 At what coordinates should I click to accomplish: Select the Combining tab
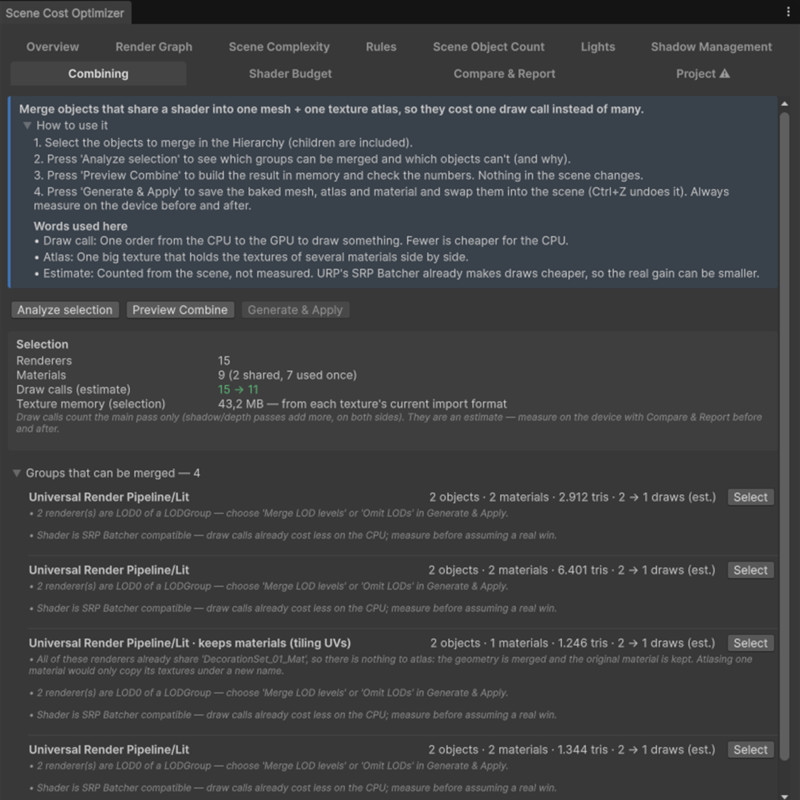(x=98, y=73)
